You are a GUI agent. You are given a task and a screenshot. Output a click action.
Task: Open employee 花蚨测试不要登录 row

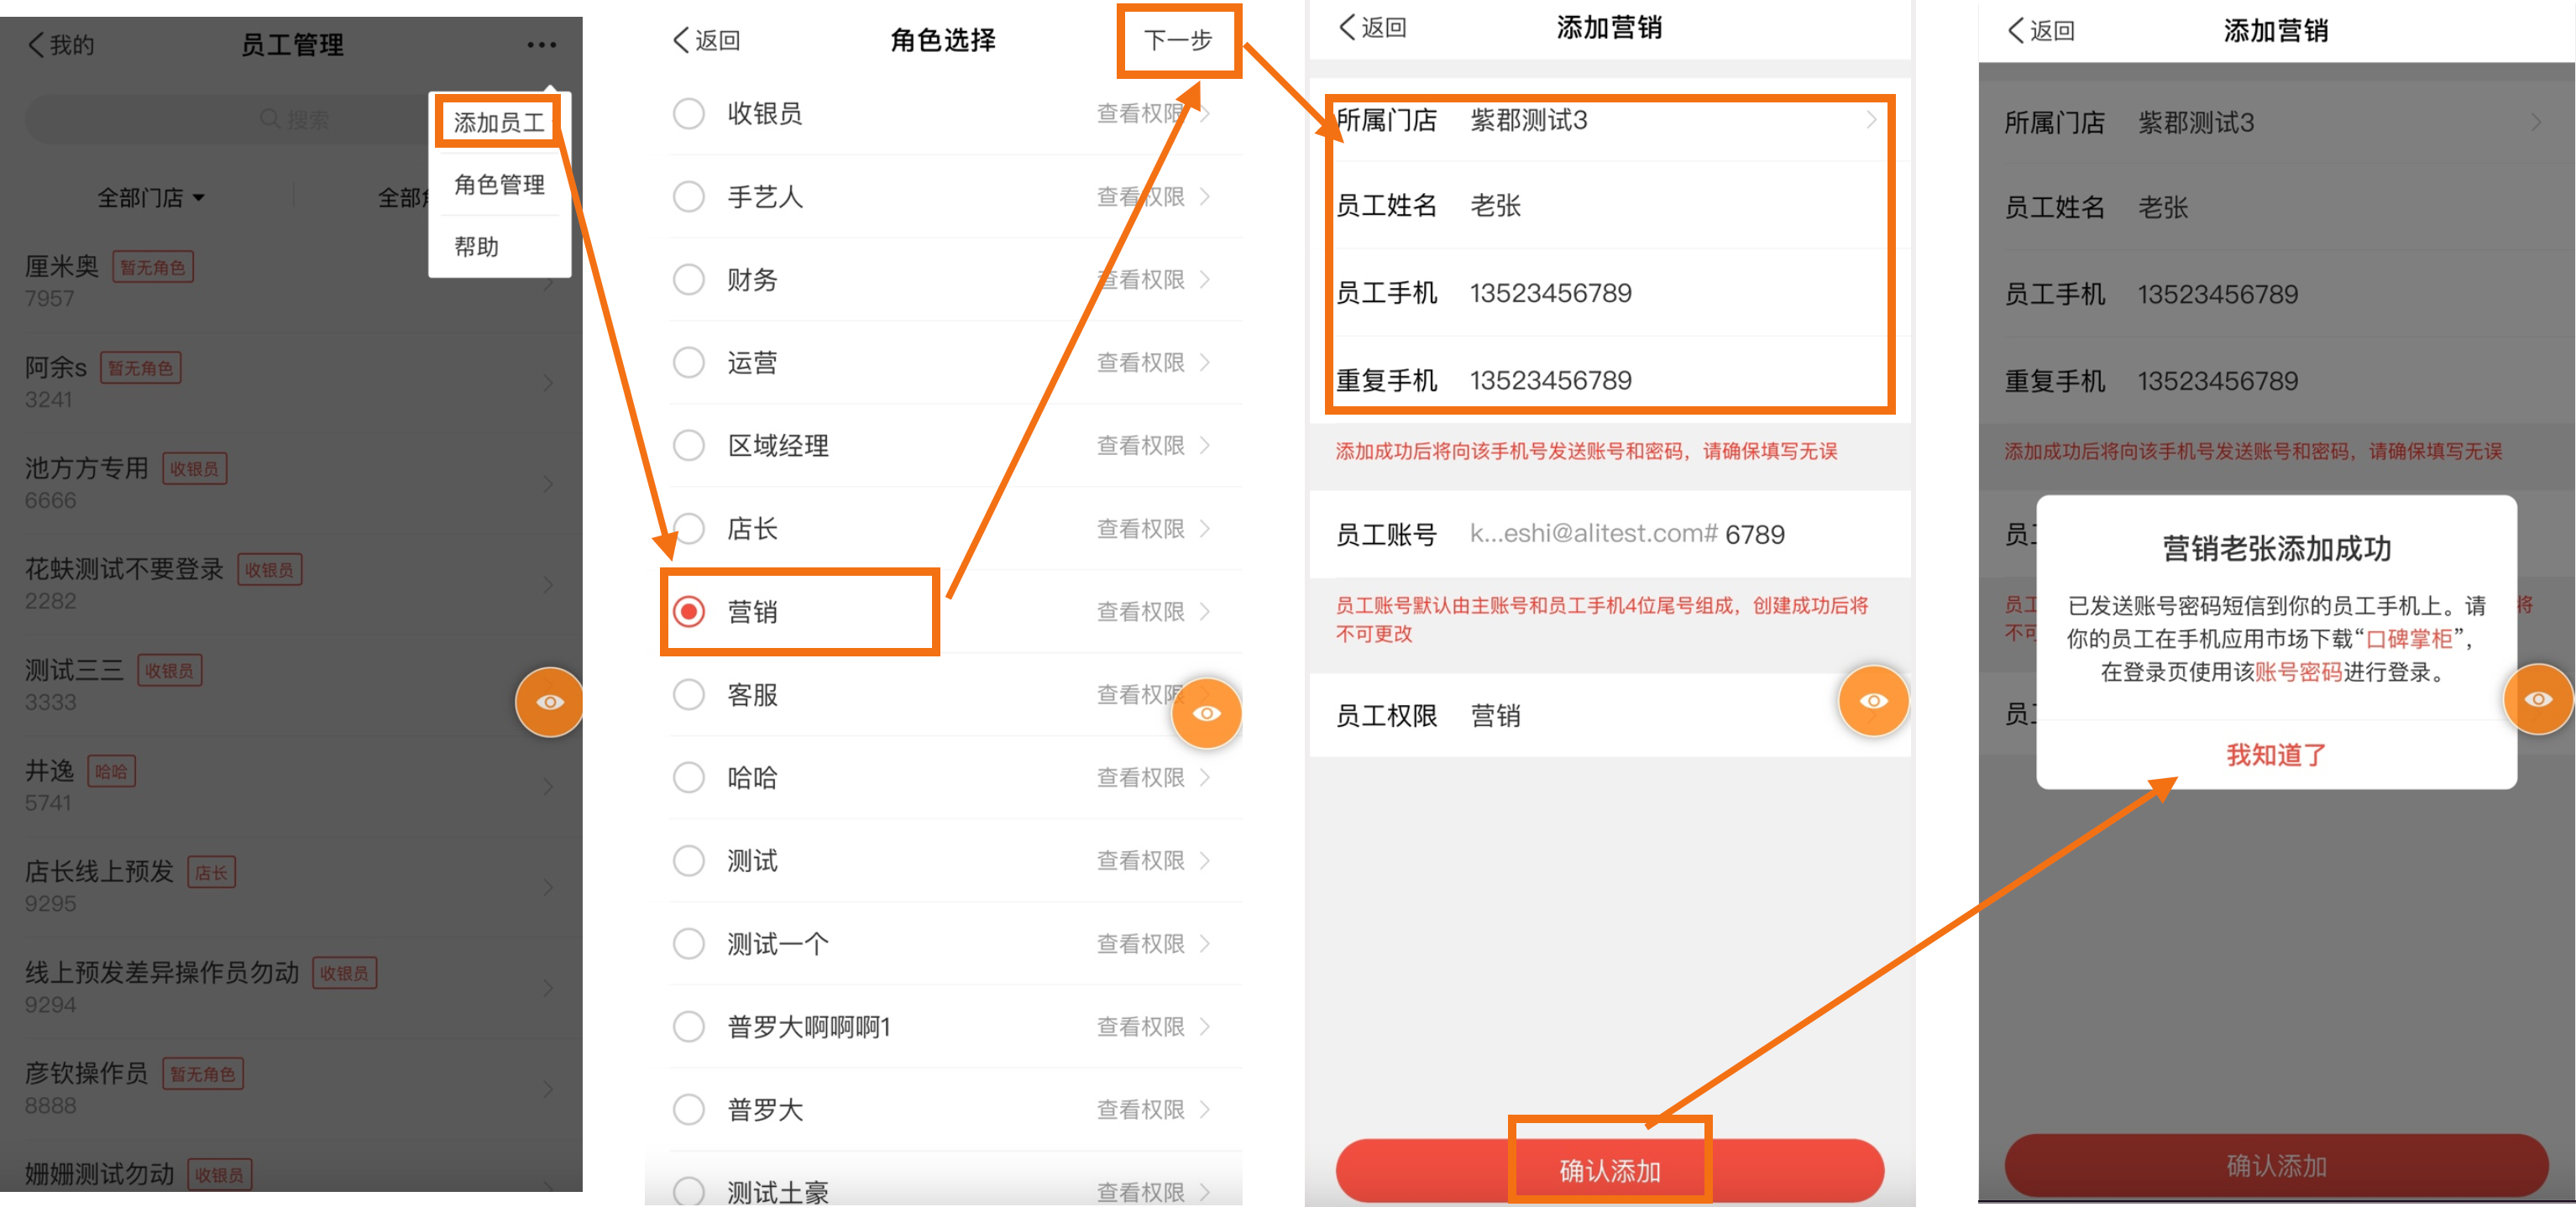[x=290, y=585]
